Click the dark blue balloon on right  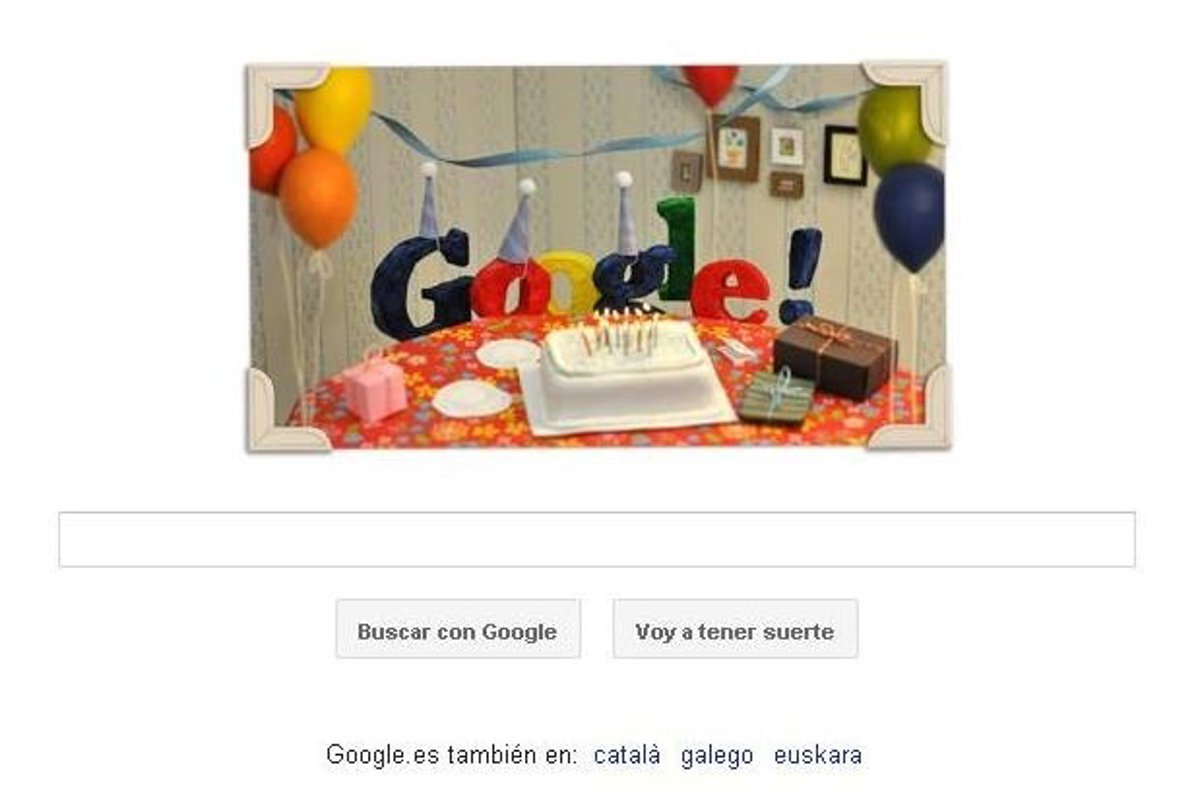point(909,216)
